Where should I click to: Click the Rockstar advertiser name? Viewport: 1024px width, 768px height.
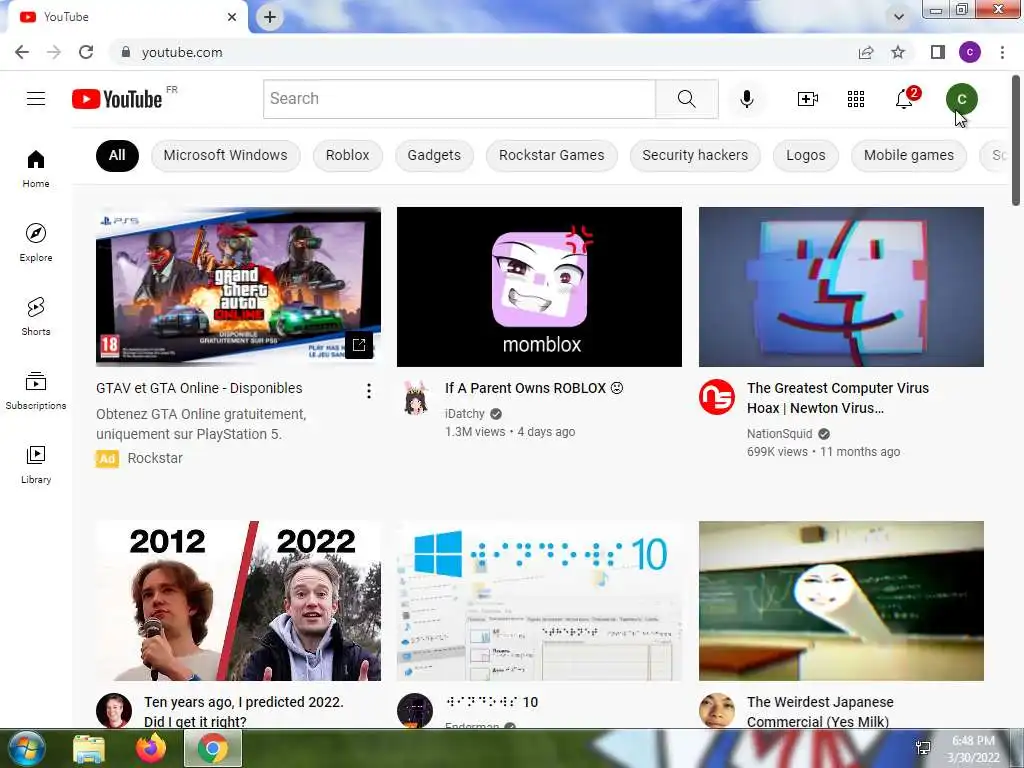tap(155, 458)
